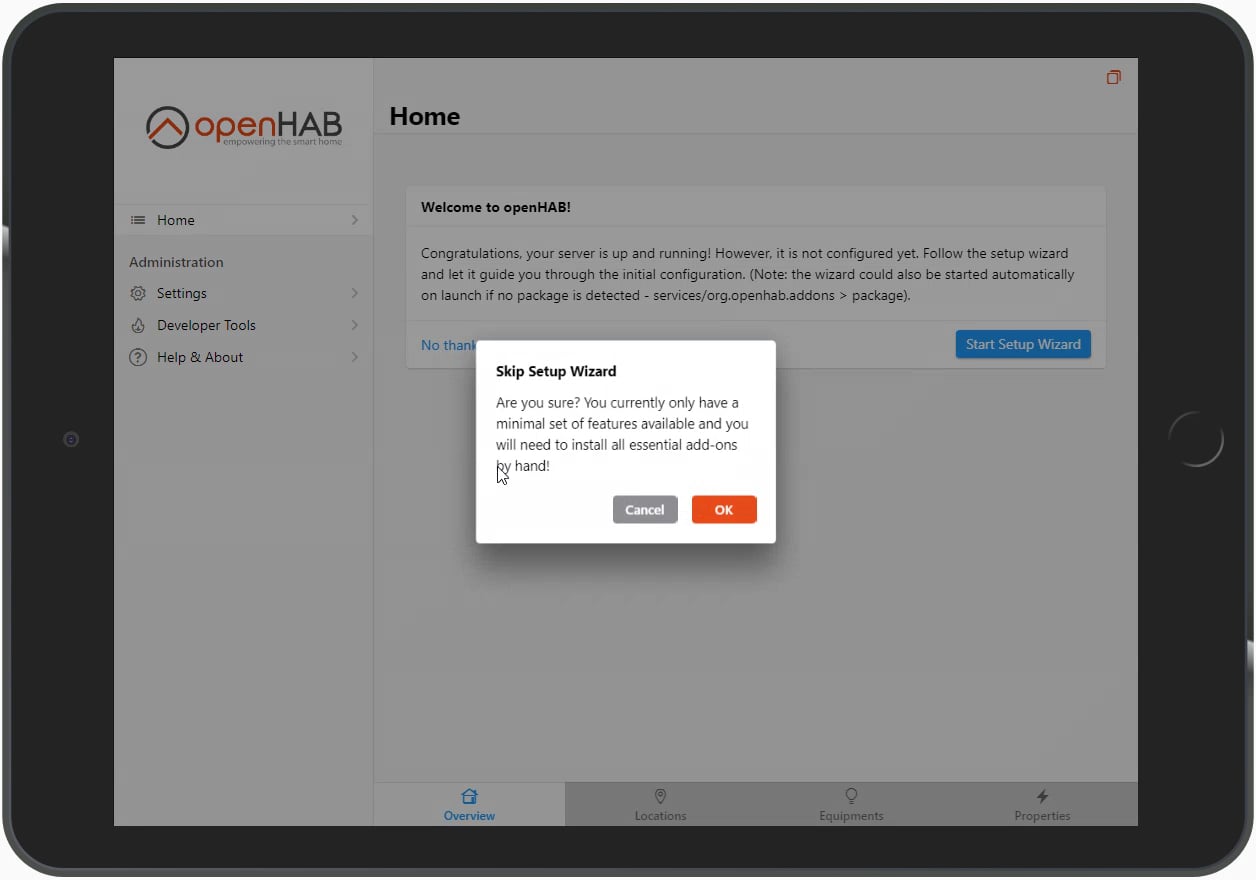
Task: Cancel the Skip Setup Wizard dialog
Action: (645, 510)
